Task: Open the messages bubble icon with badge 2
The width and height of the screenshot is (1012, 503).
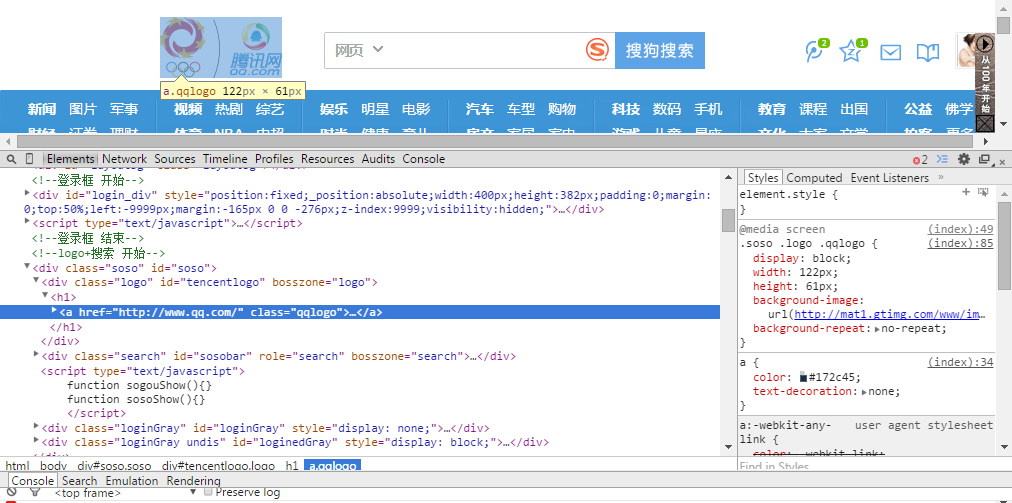Action: point(816,51)
